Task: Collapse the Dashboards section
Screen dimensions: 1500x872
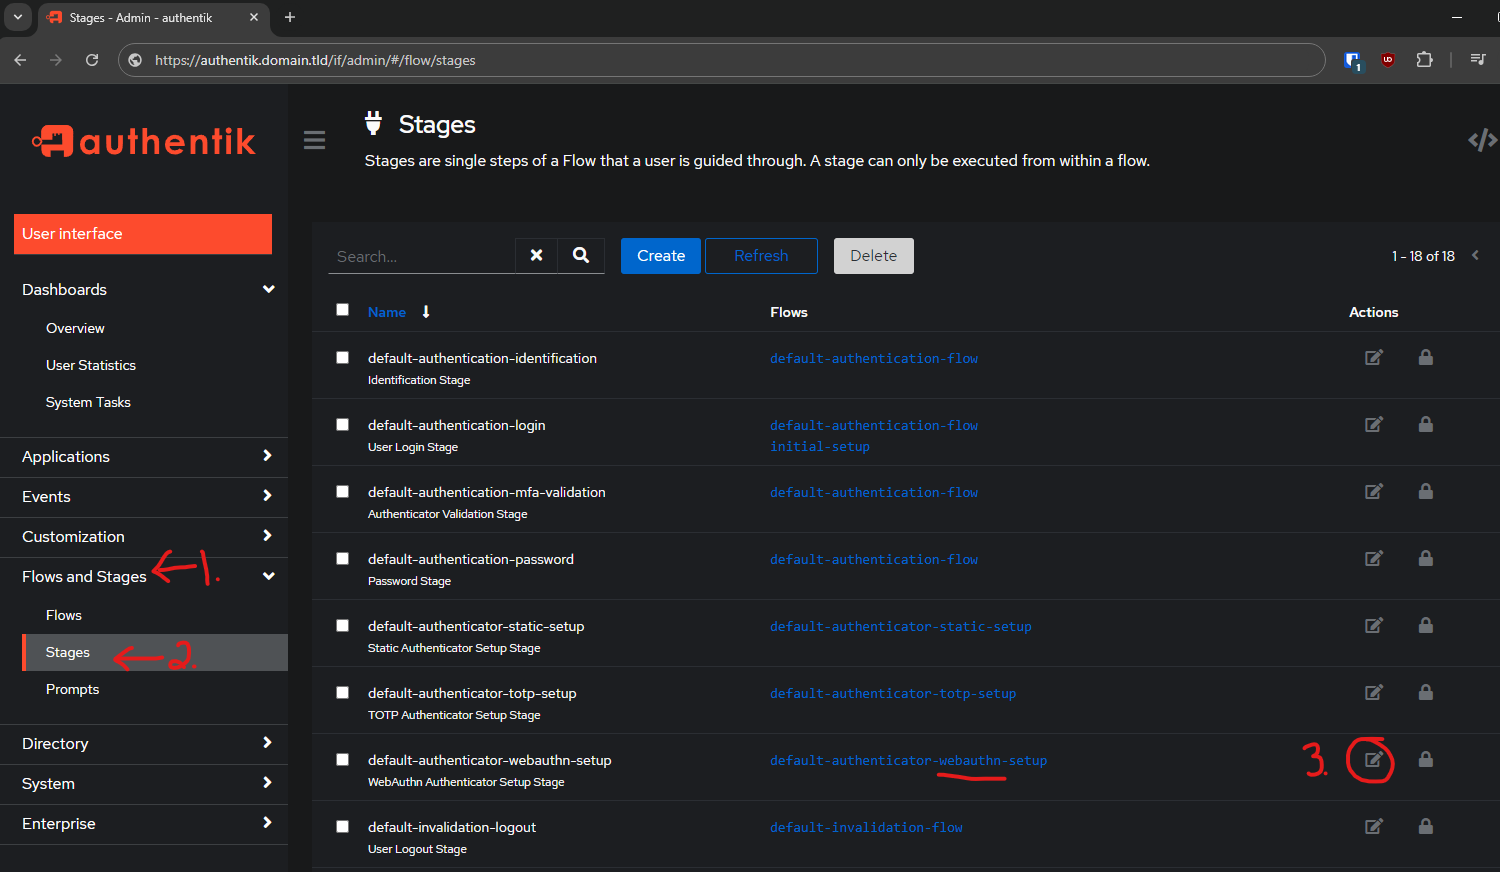Action: [144, 289]
